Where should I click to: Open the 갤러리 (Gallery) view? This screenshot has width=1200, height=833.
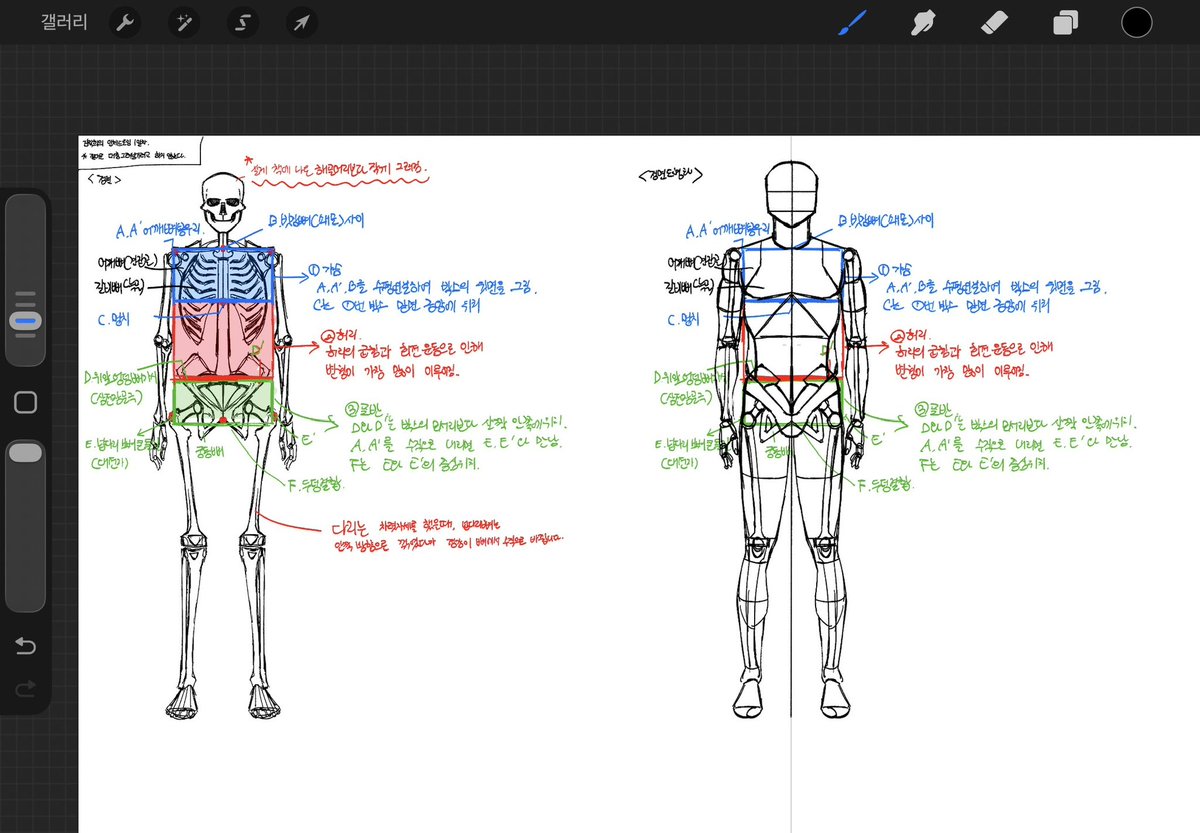64,22
